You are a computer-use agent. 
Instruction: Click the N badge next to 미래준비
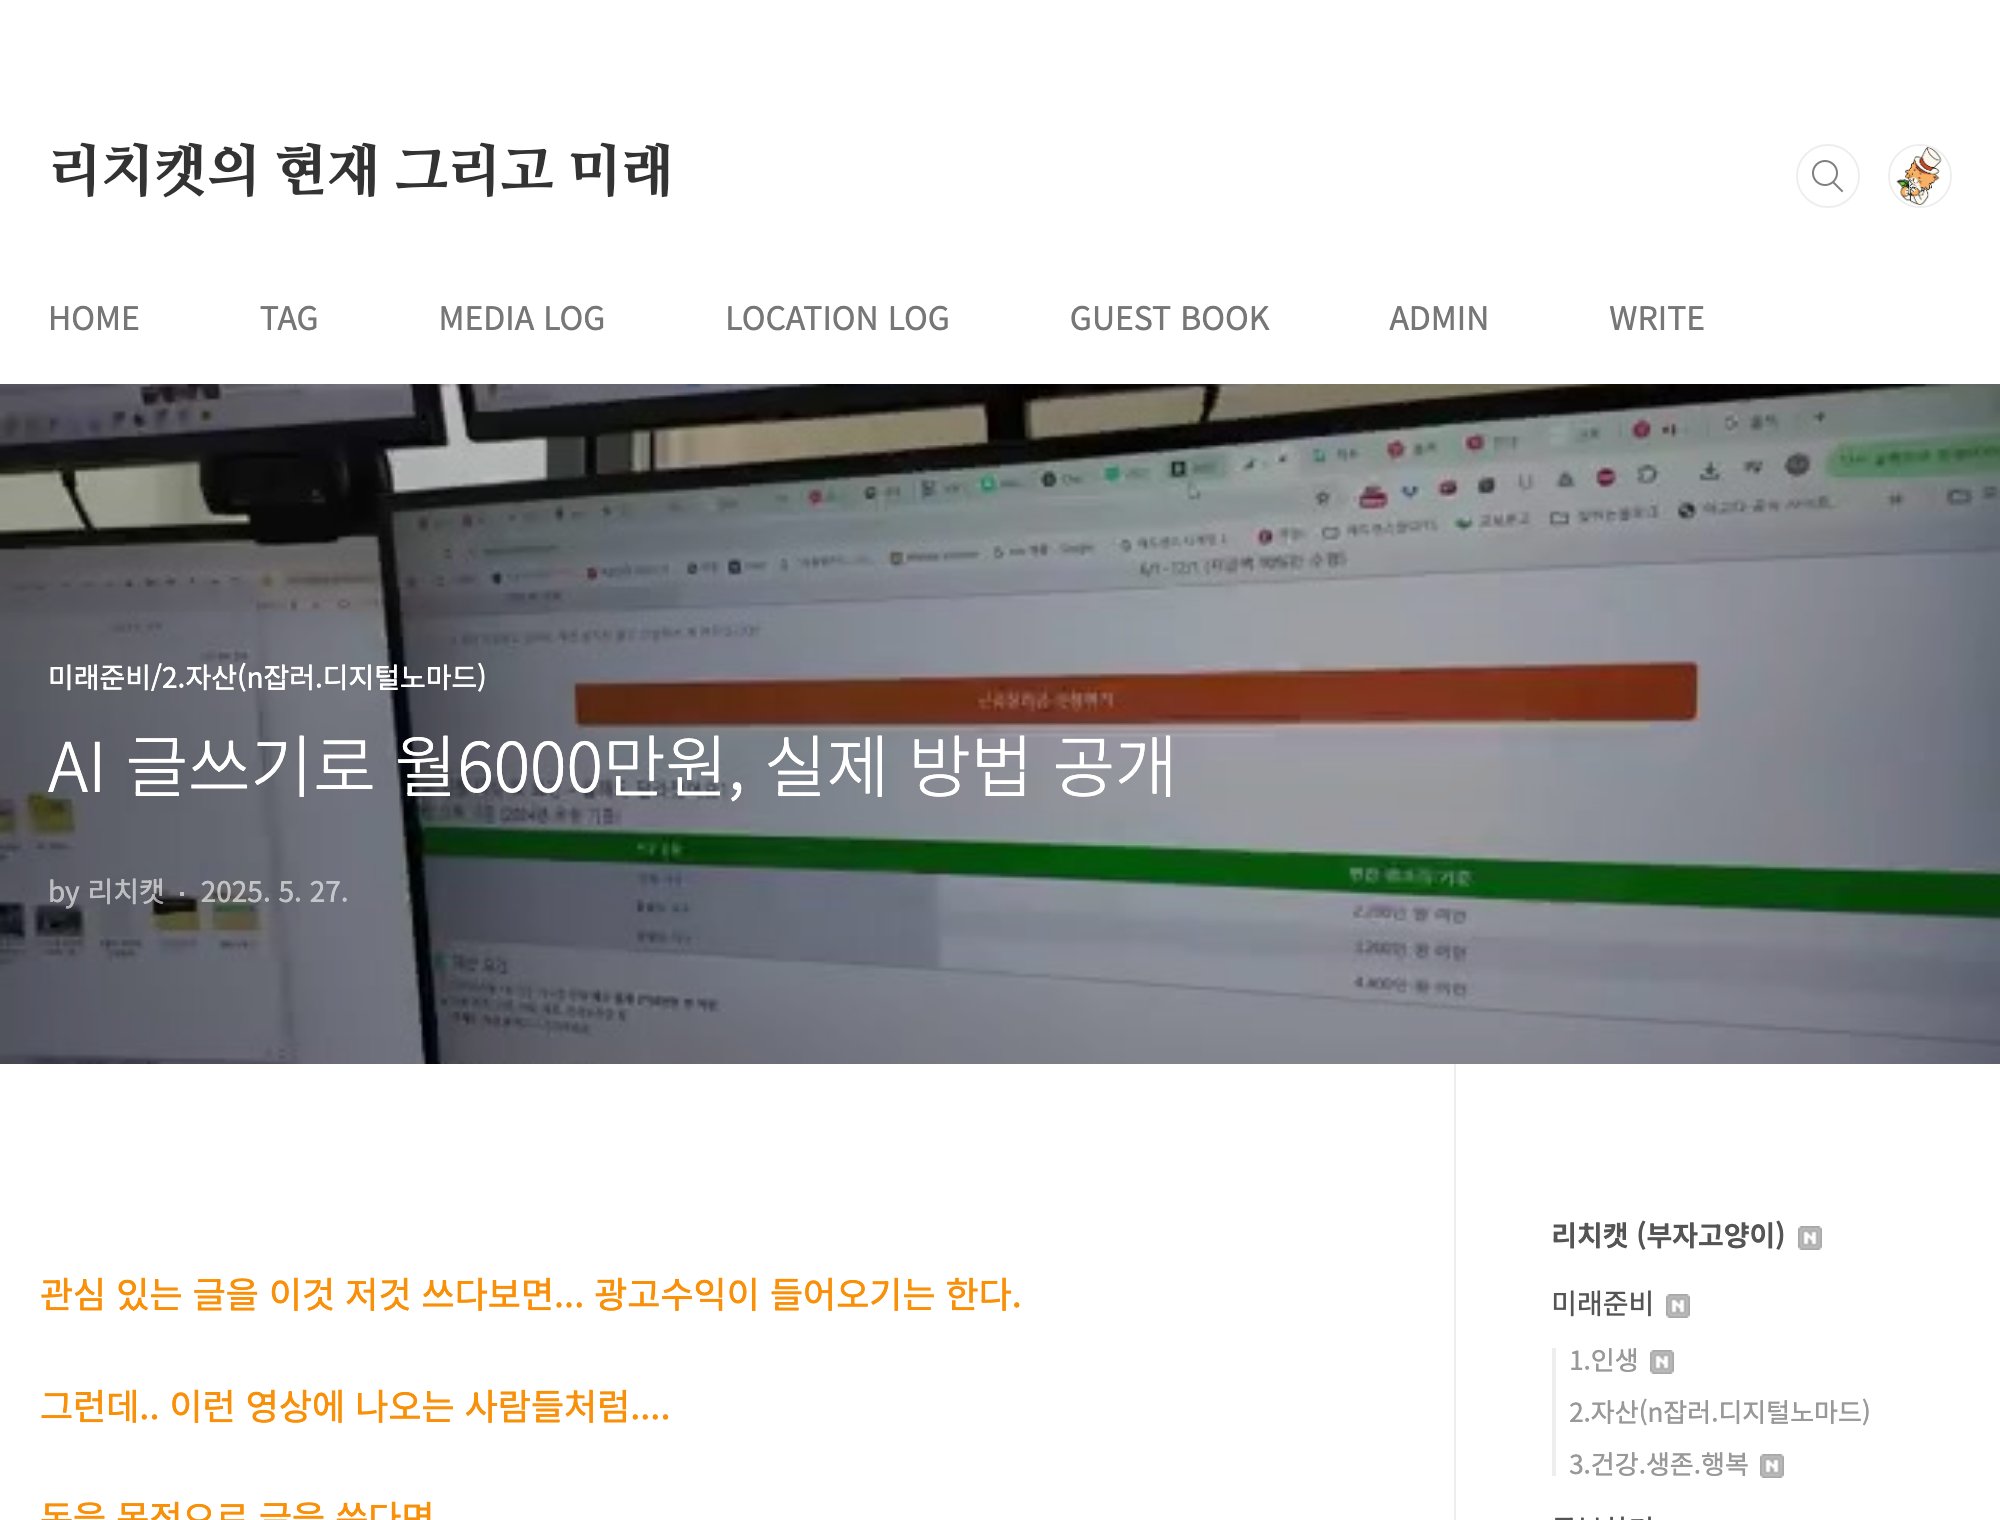click(x=1677, y=1306)
